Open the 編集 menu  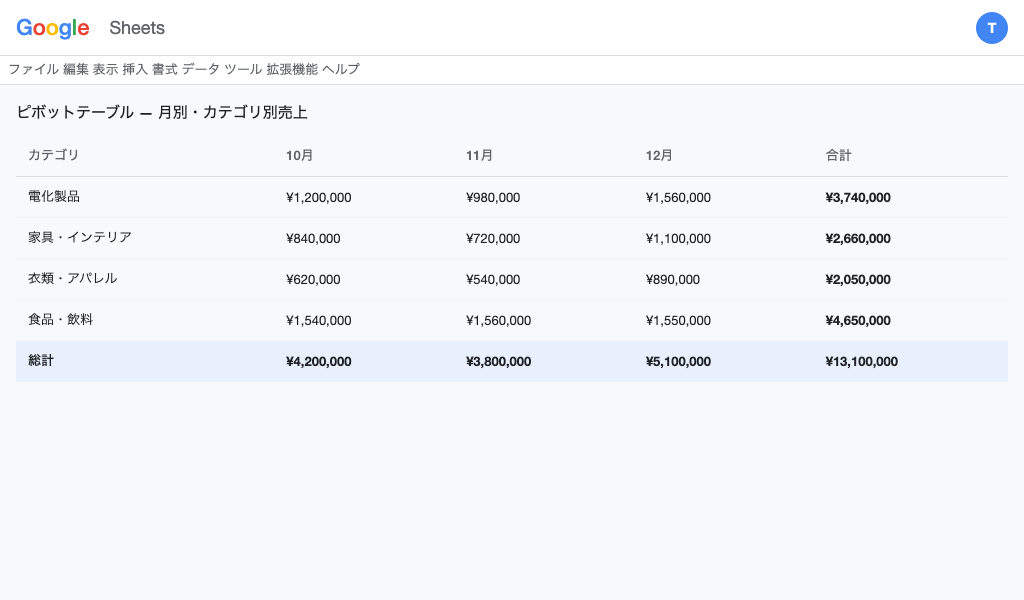click(x=76, y=69)
